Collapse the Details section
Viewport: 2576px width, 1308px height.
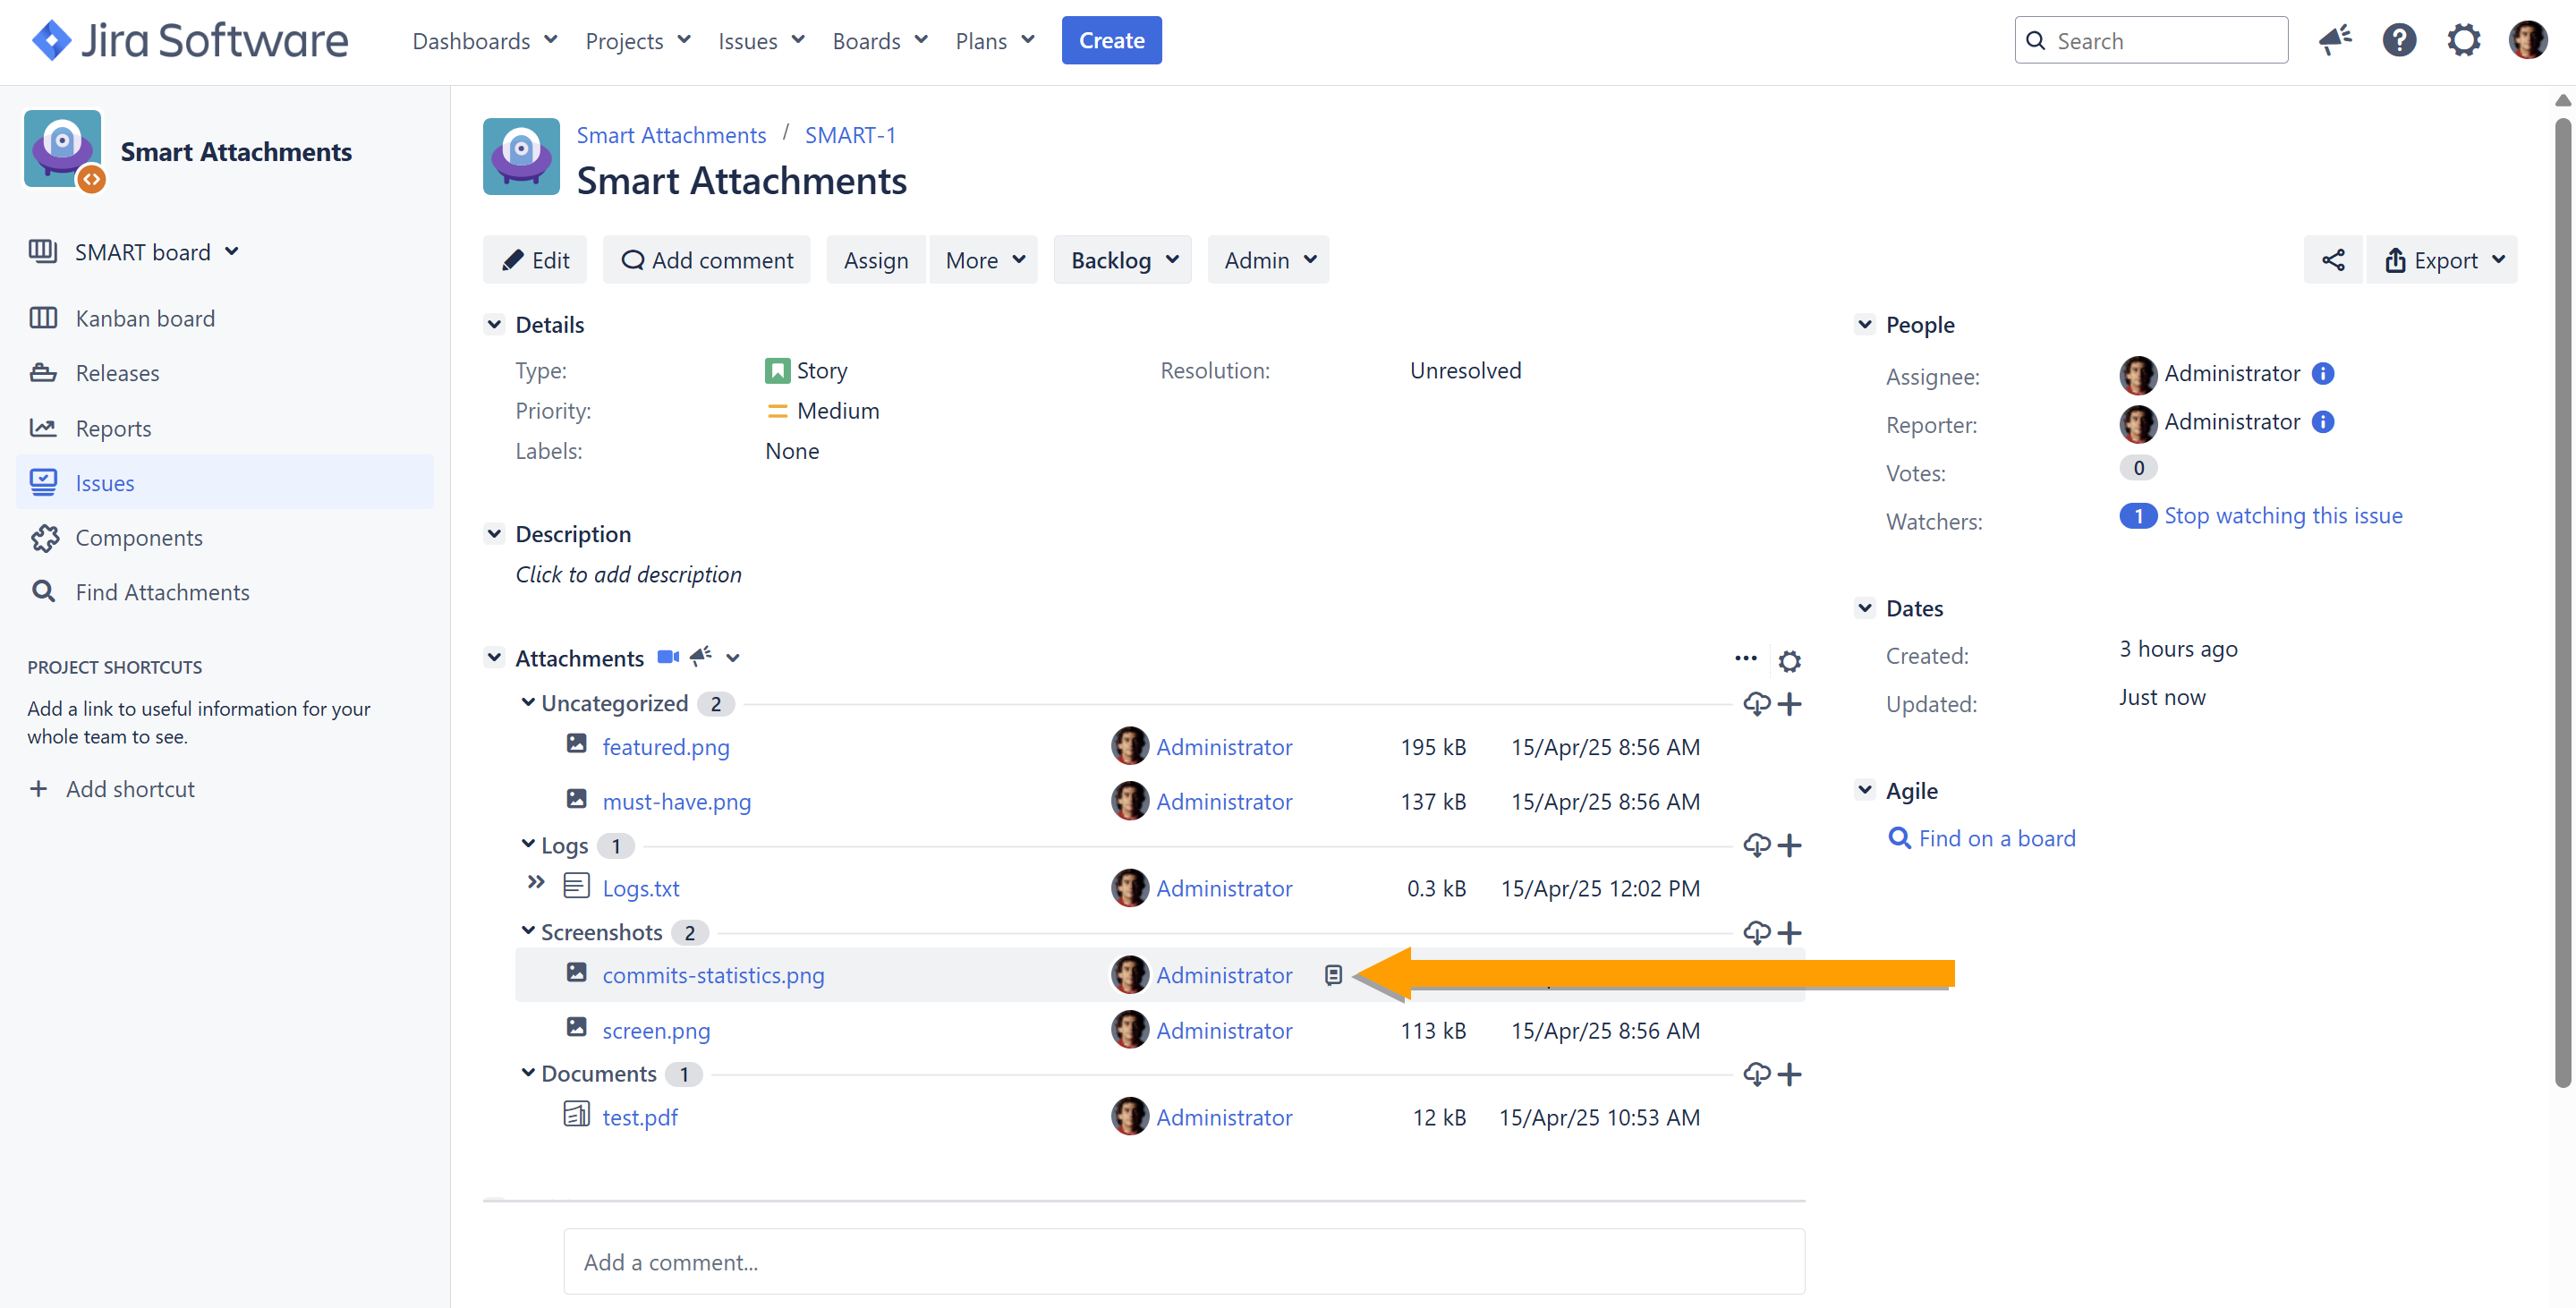(494, 324)
